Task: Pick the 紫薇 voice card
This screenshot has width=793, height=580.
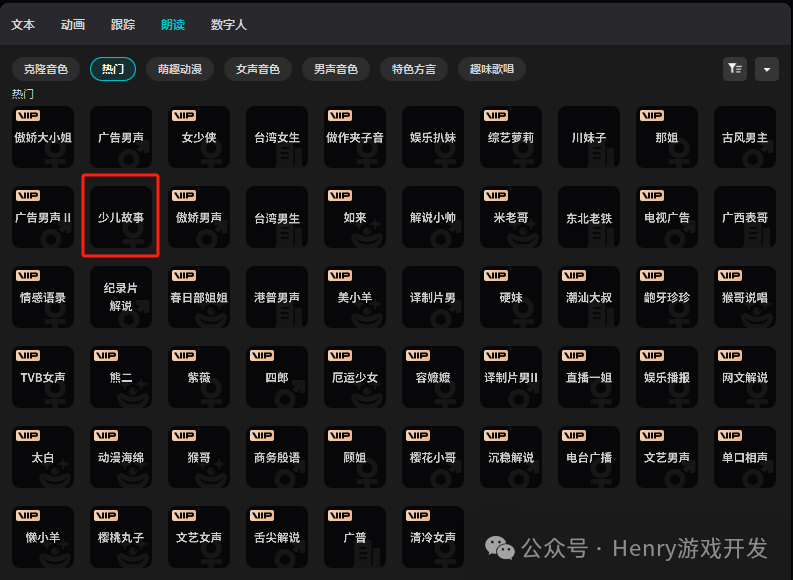Action: 199,377
